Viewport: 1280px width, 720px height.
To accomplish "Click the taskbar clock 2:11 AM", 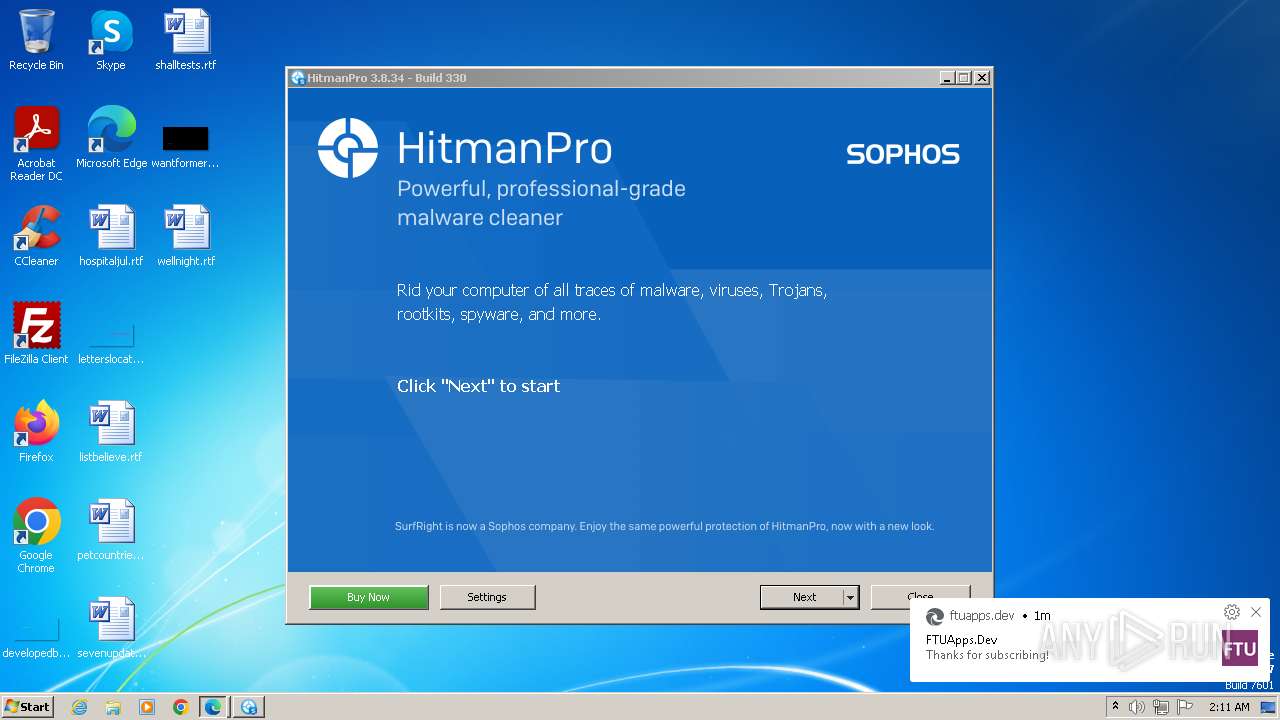I will (1229, 707).
